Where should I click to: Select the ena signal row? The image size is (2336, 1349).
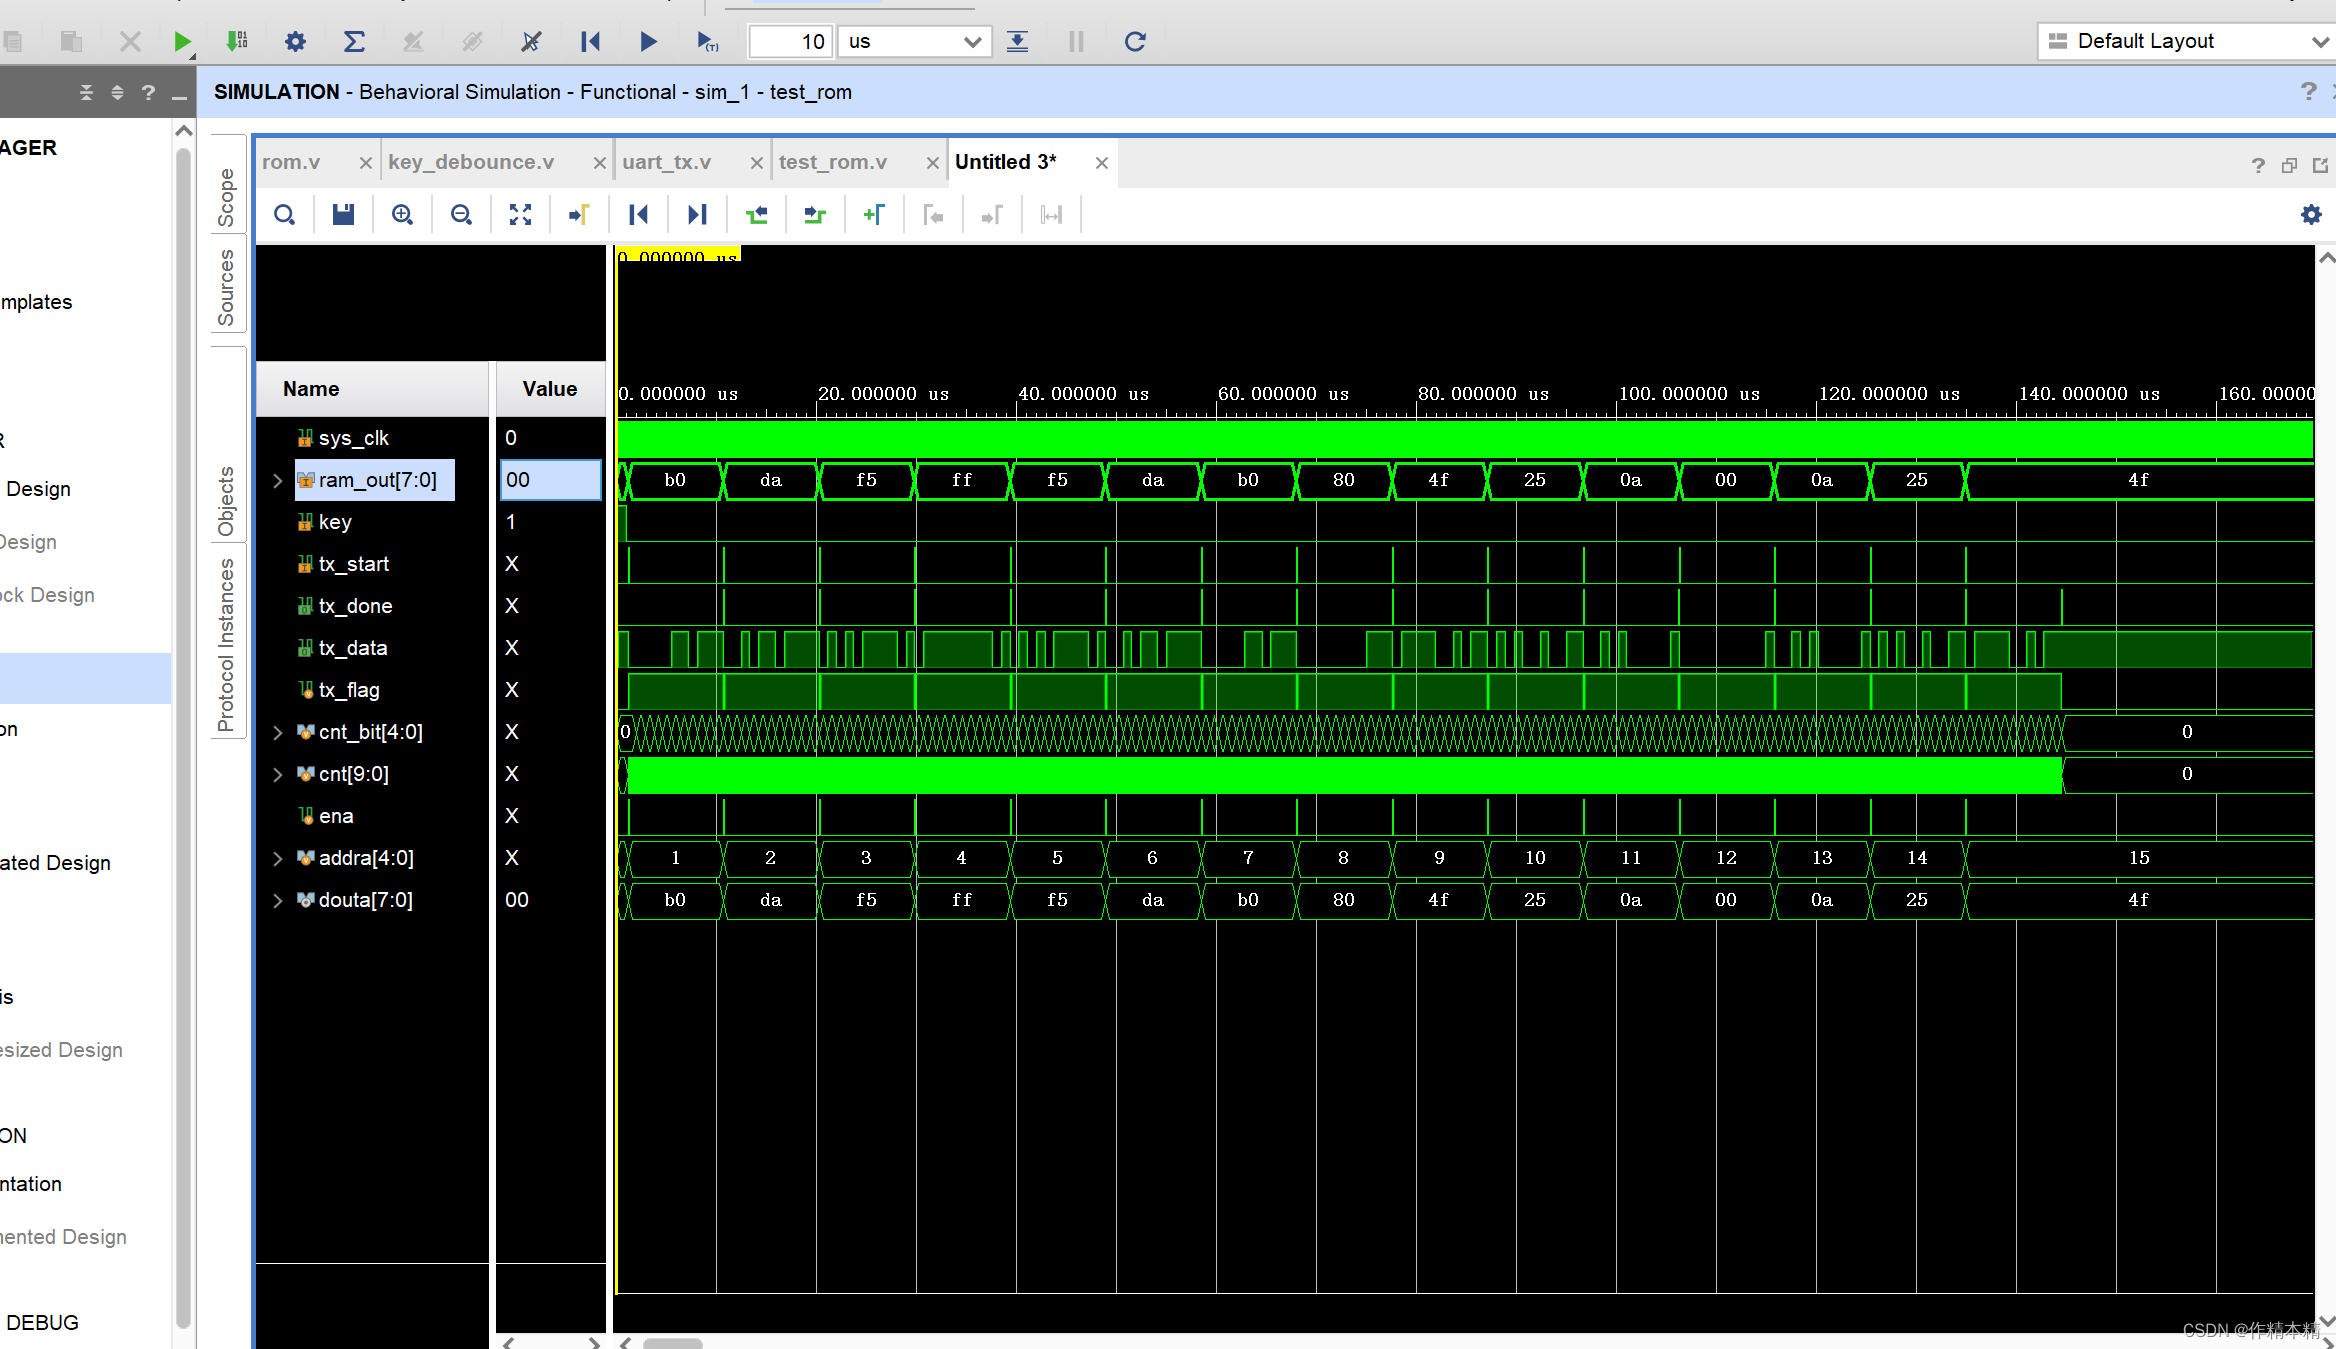[x=336, y=816]
